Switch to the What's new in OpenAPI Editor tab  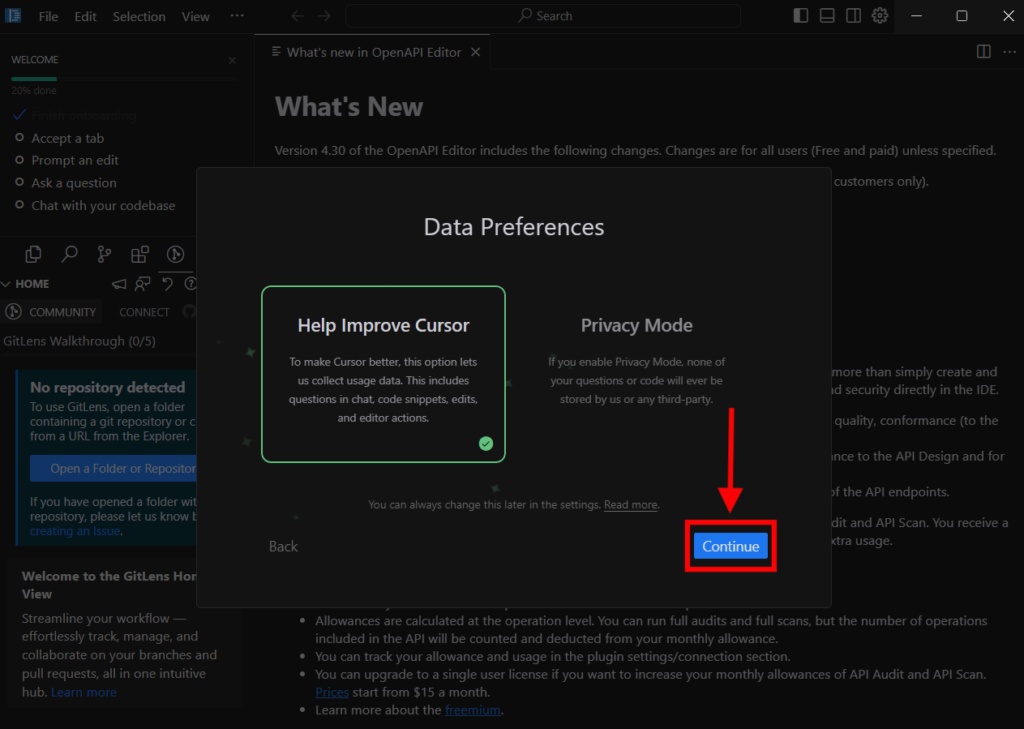pyautogui.click(x=374, y=52)
